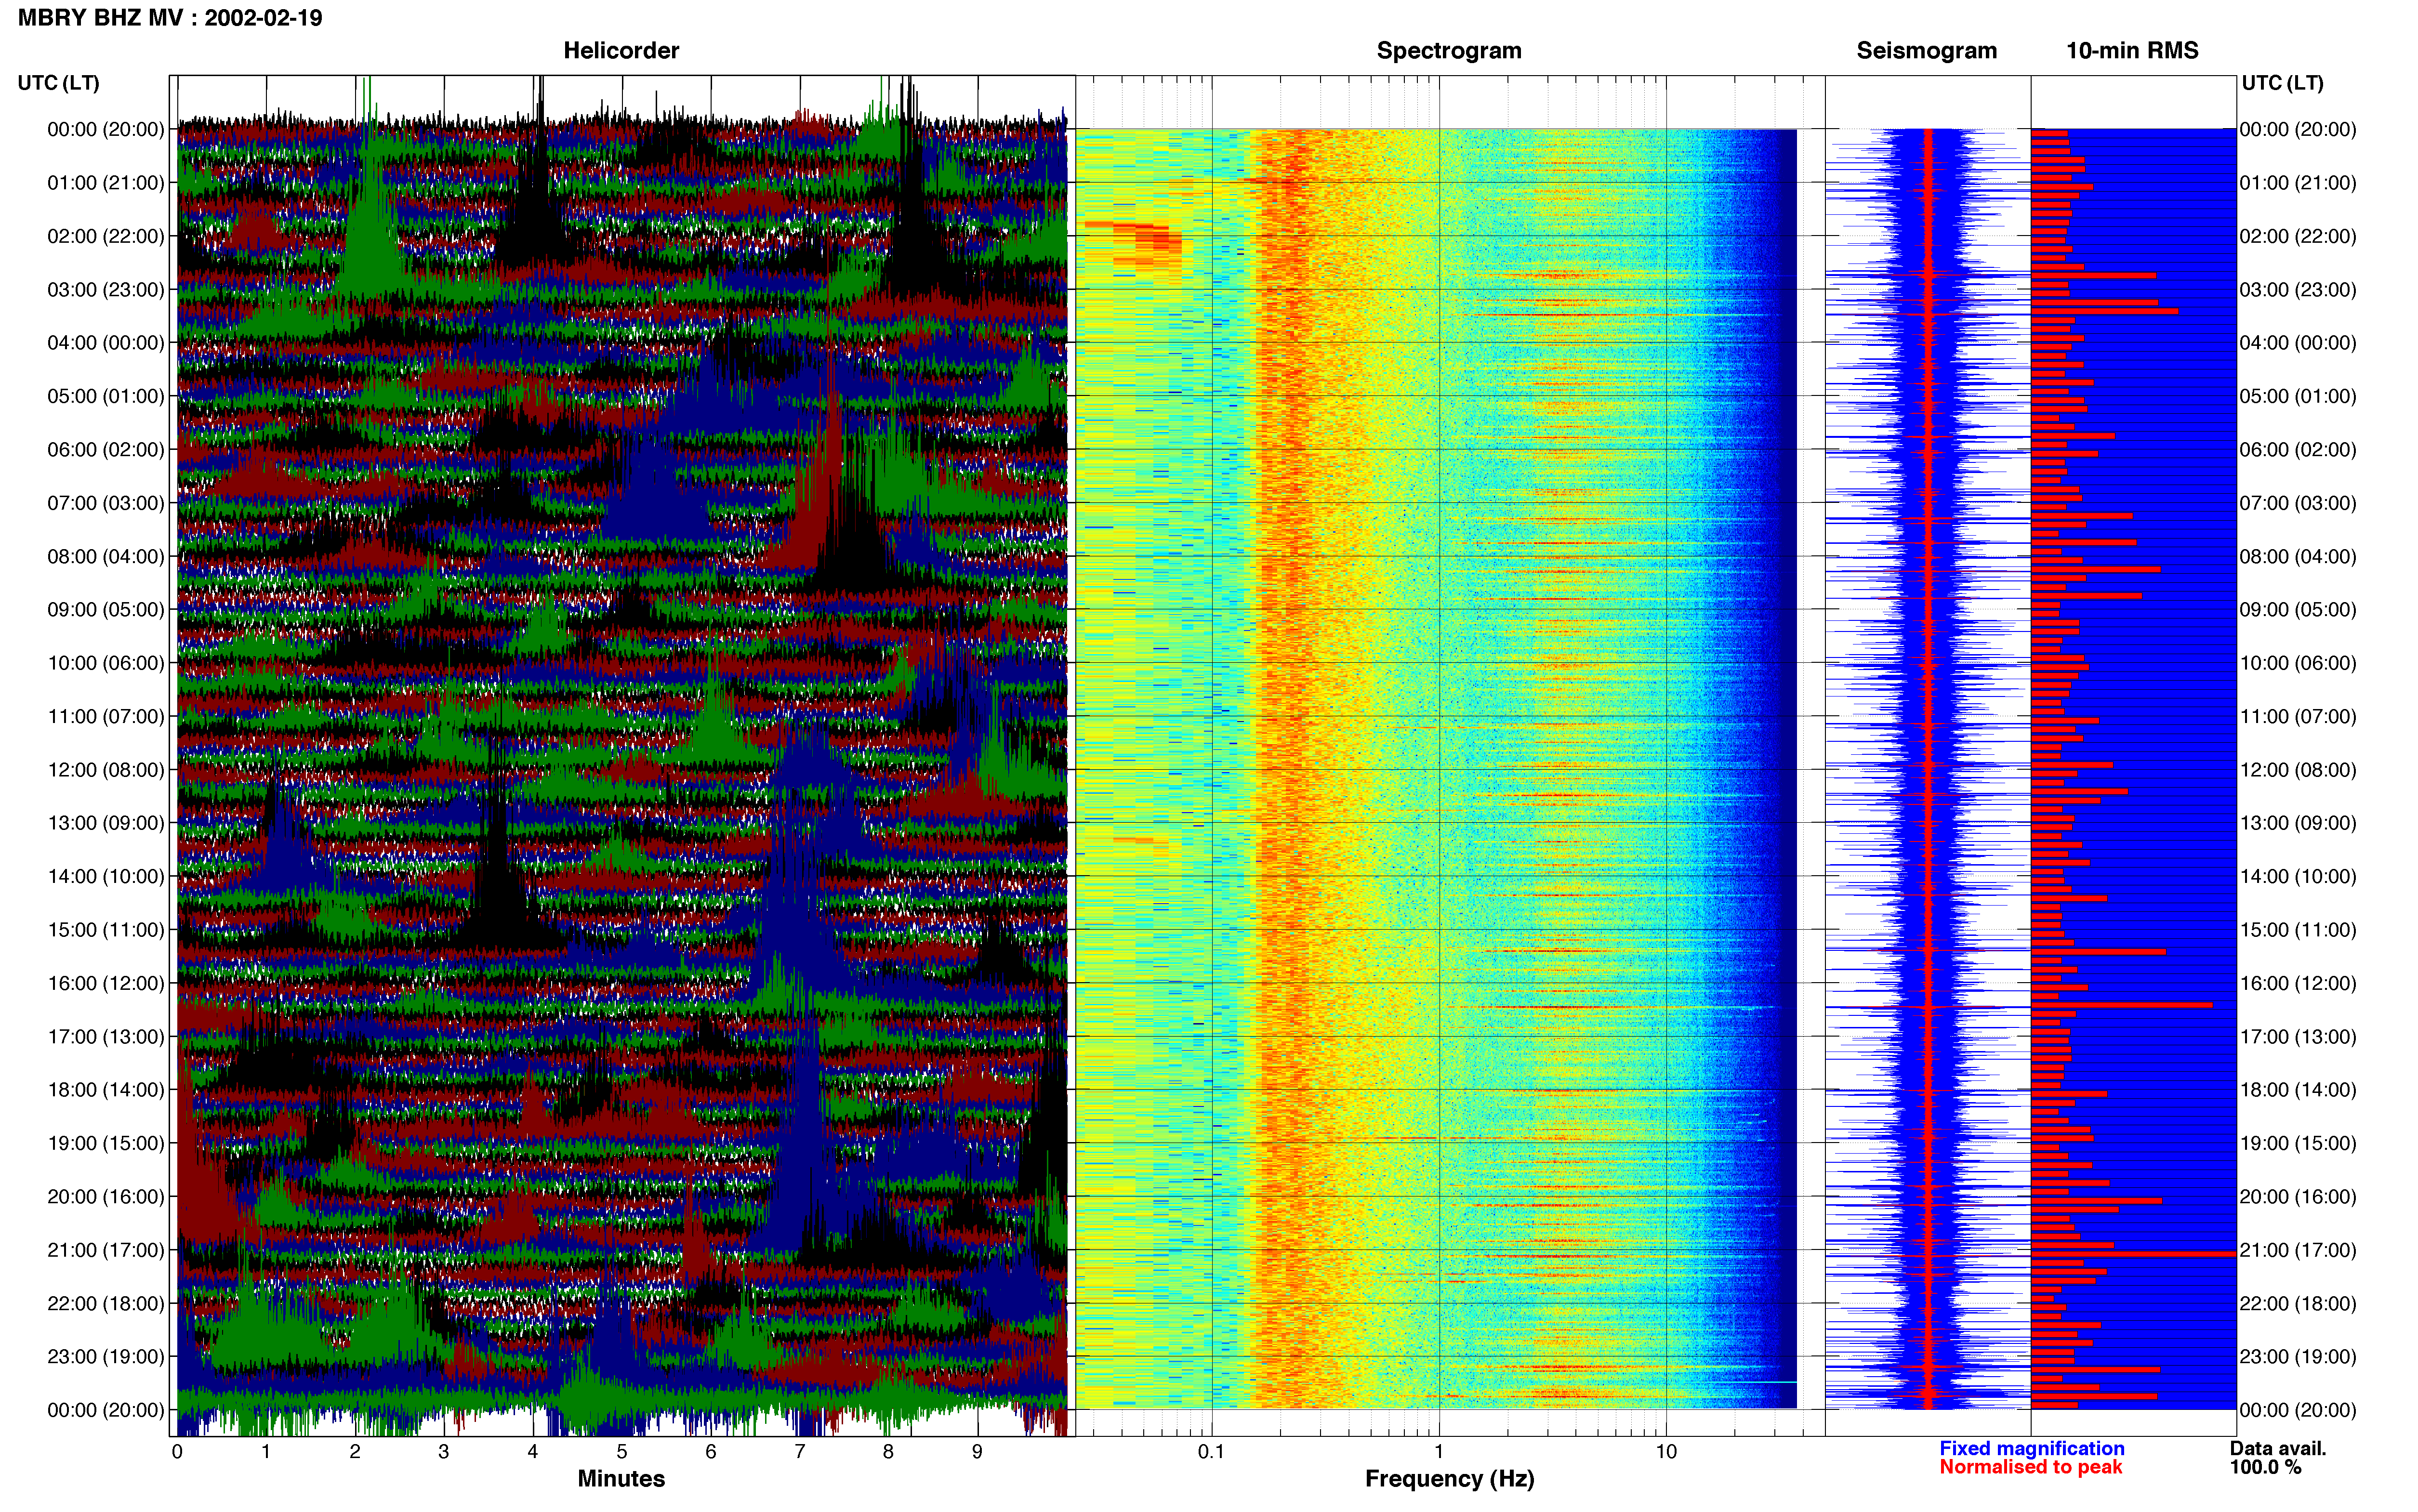Click the left '15:00 (11:00)' time label
Viewport: 2418px width, 1512px height.
106,930
